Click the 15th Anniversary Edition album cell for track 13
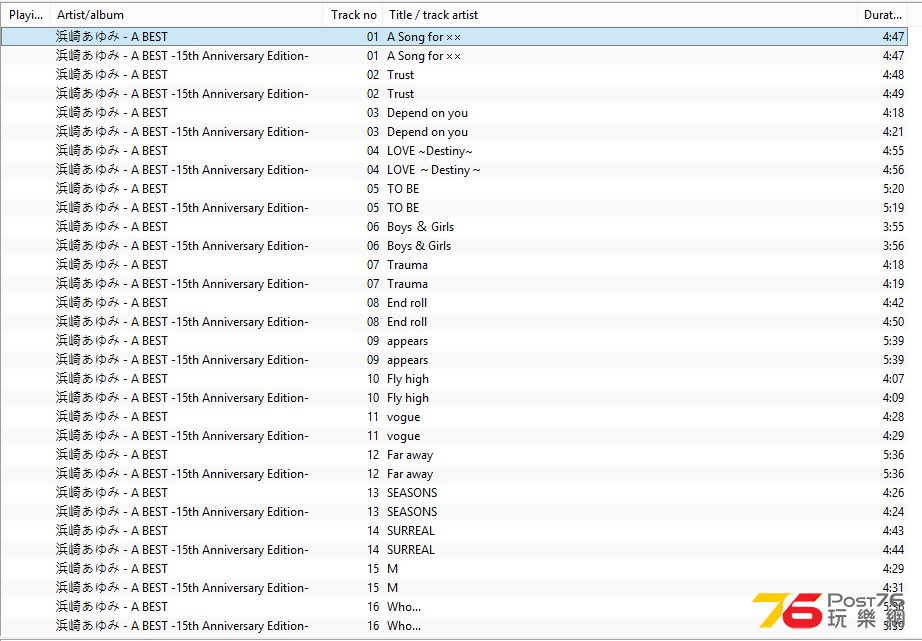 tap(182, 512)
